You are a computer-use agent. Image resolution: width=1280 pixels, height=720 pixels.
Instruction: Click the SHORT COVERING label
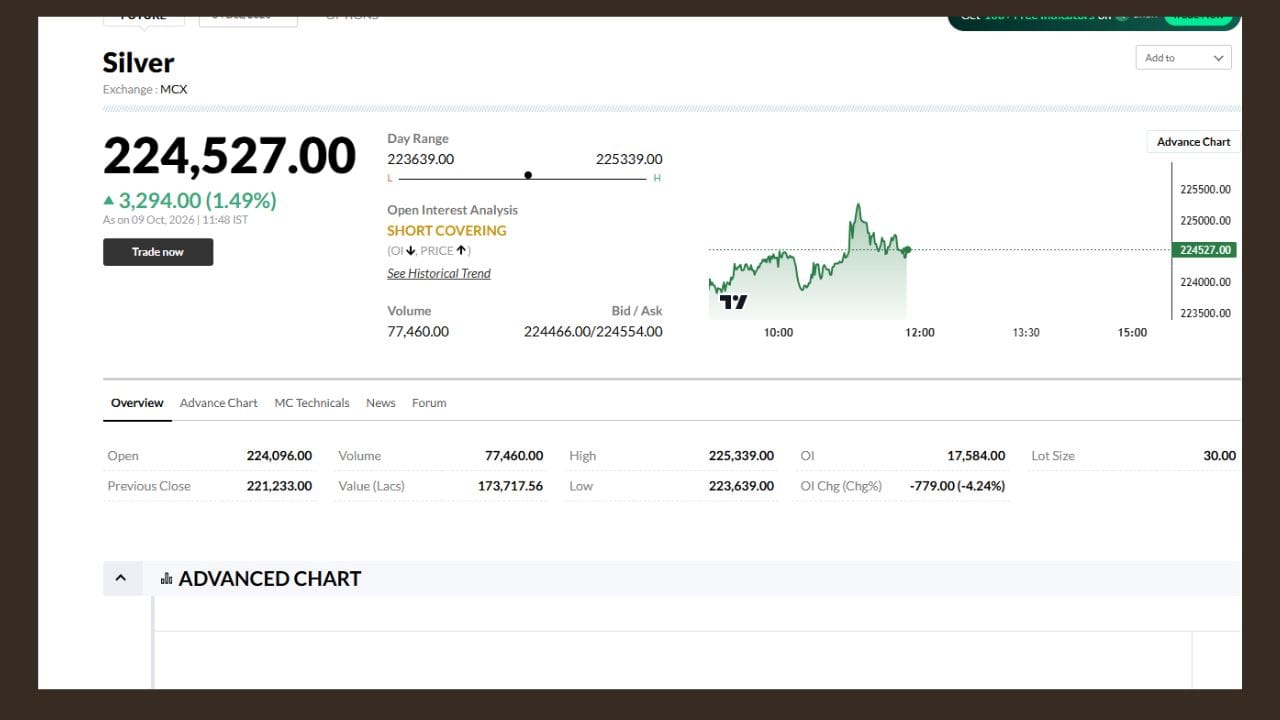point(447,231)
